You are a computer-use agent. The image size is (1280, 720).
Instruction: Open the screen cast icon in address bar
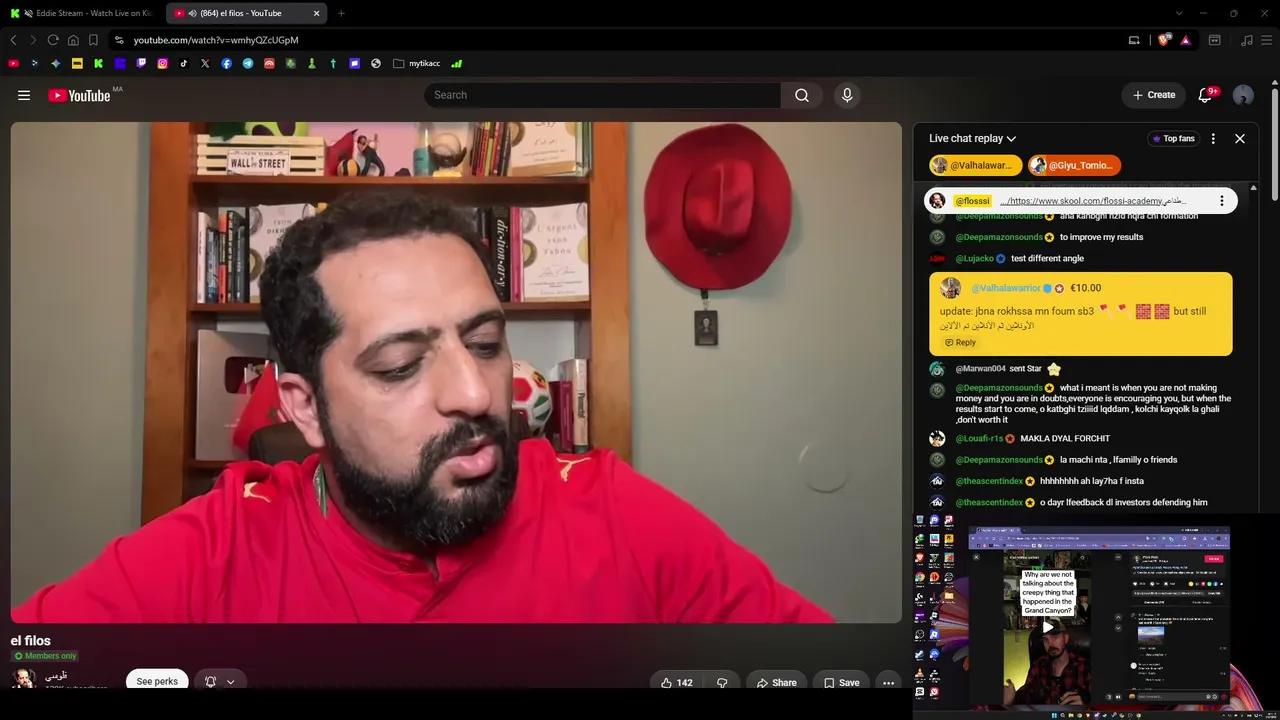click(x=1134, y=40)
